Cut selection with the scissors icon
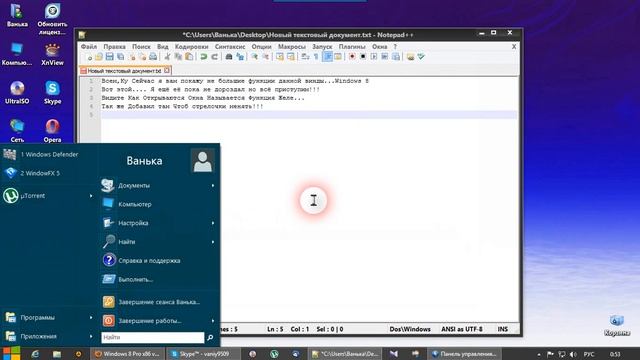Screen dimensions: 640x360 pyautogui.click(x=167, y=57)
